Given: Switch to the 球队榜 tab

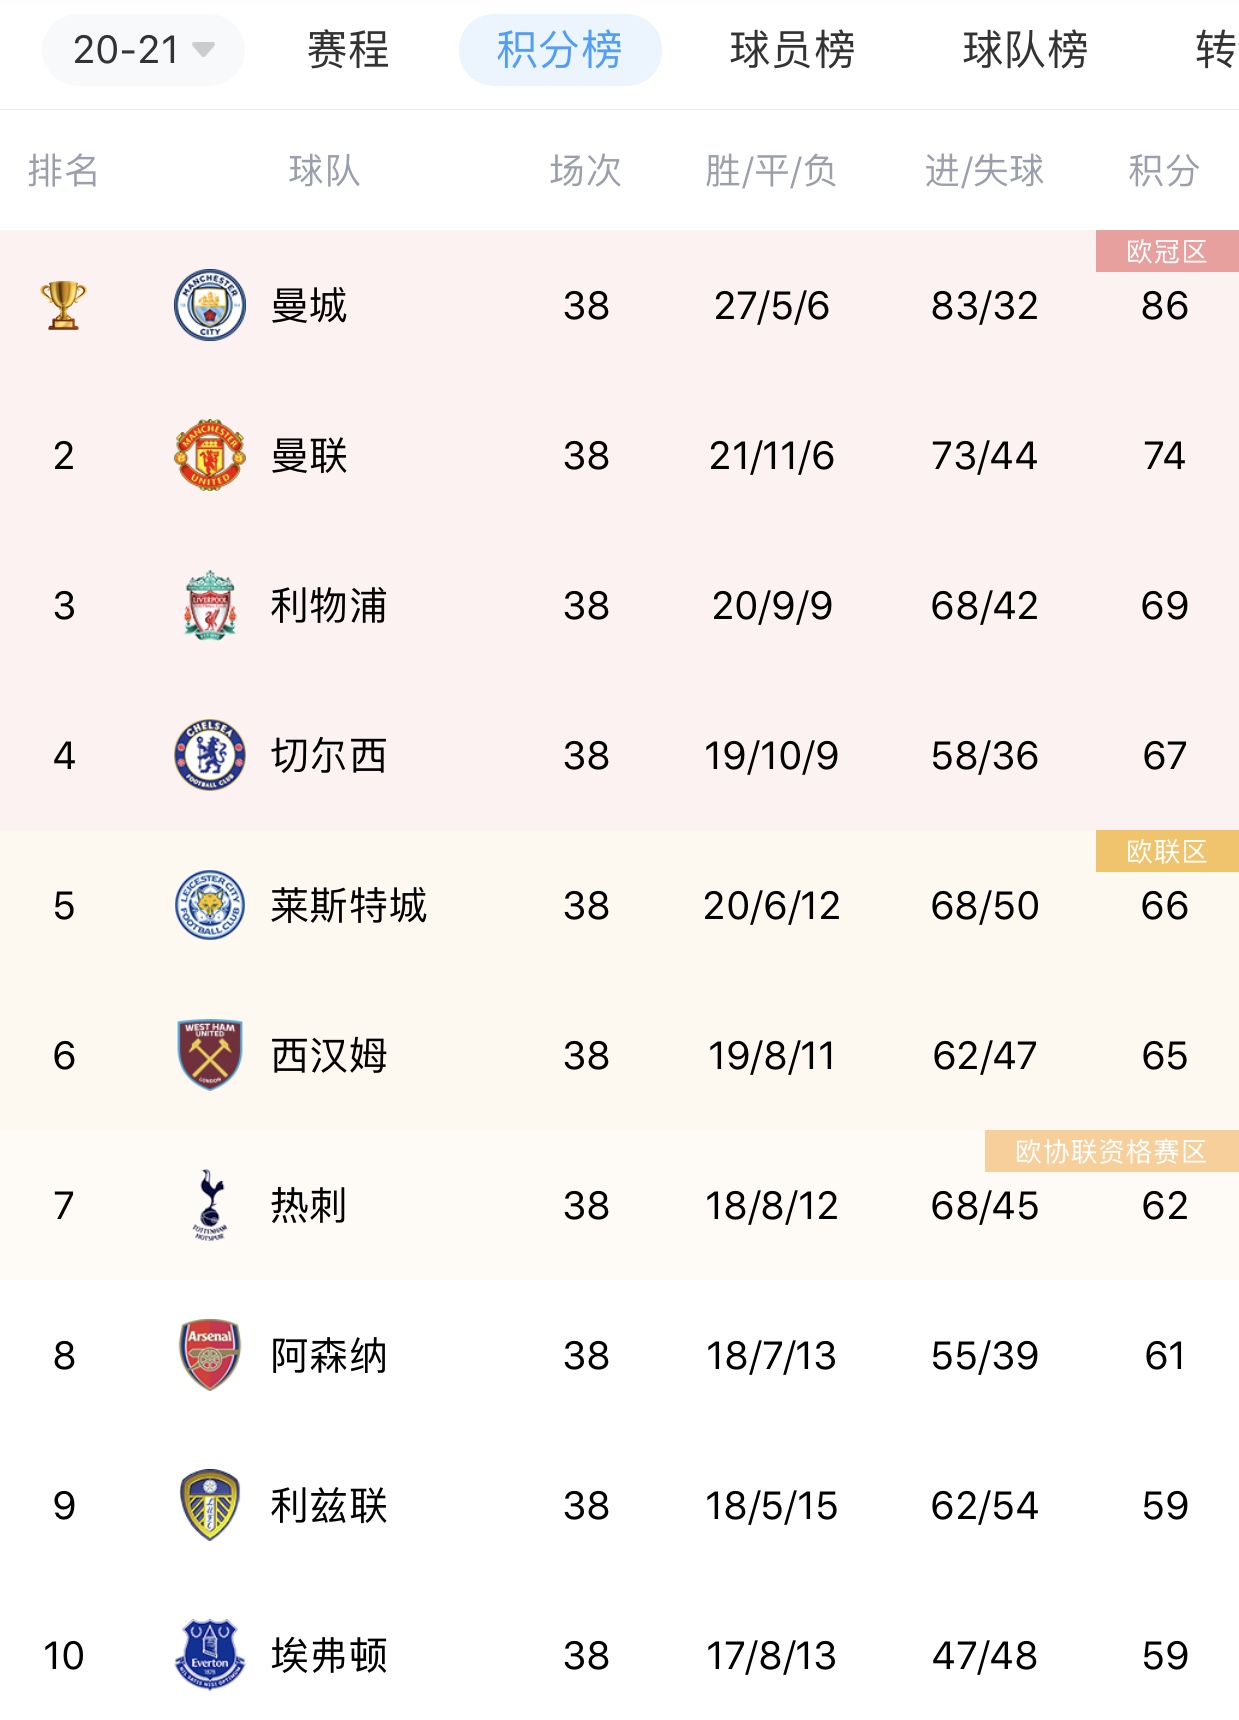Looking at the screenshot, I should [1025, 49].
